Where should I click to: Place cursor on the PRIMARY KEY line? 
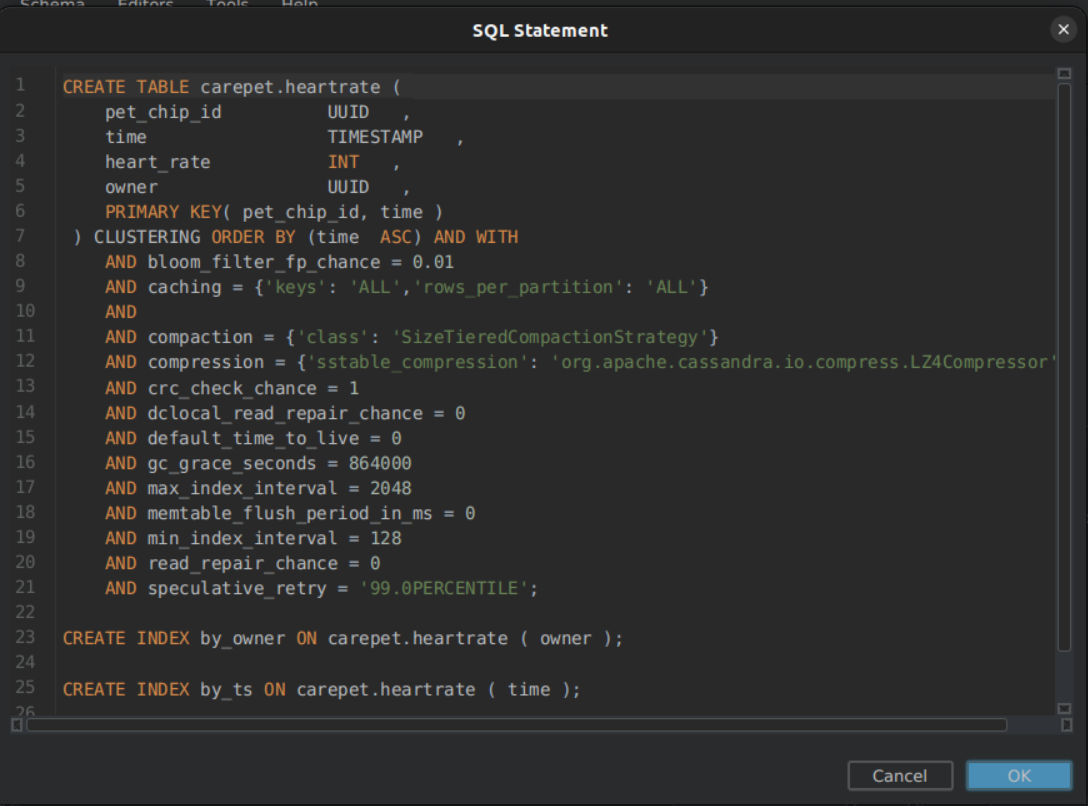273,212
